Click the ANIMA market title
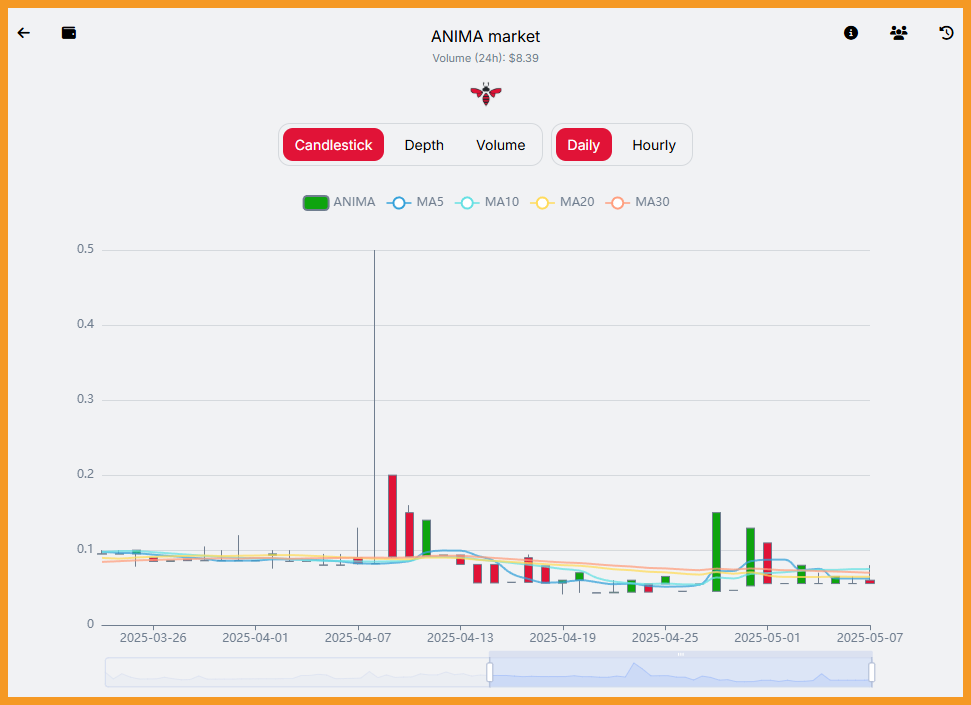 click(486, 37)
